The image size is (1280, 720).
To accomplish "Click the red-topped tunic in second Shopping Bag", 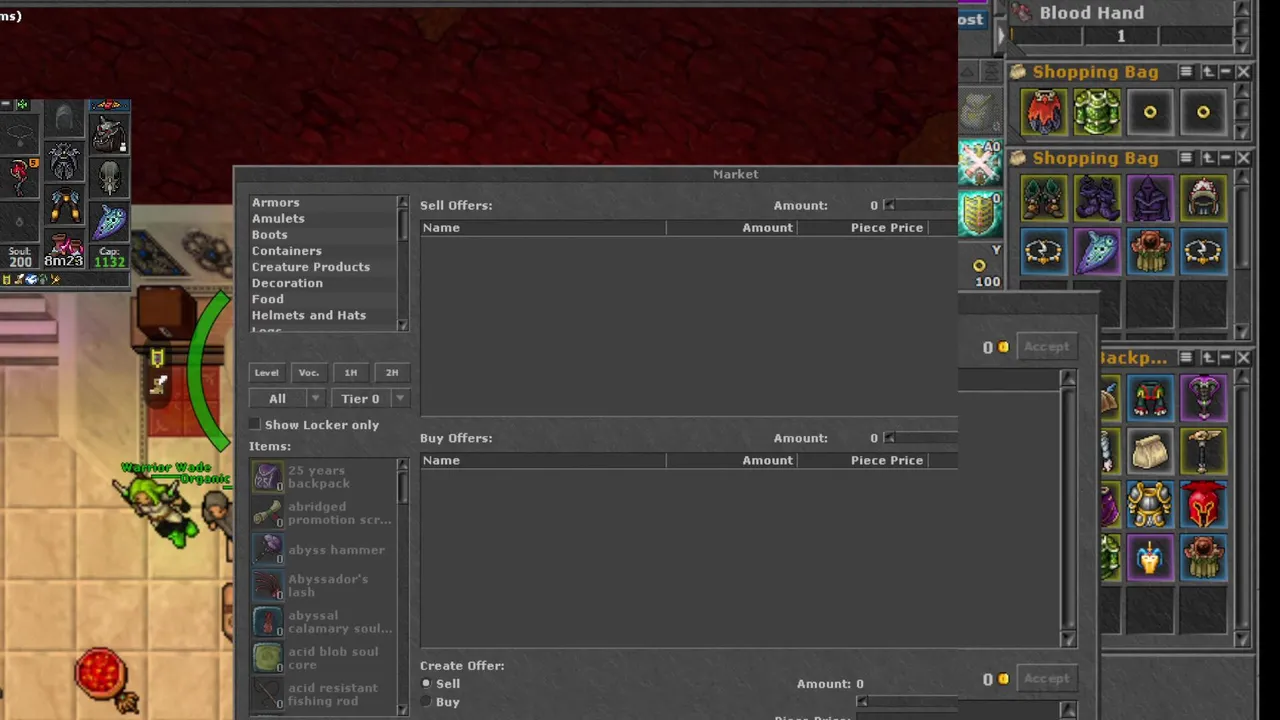I will [1150, 251].
